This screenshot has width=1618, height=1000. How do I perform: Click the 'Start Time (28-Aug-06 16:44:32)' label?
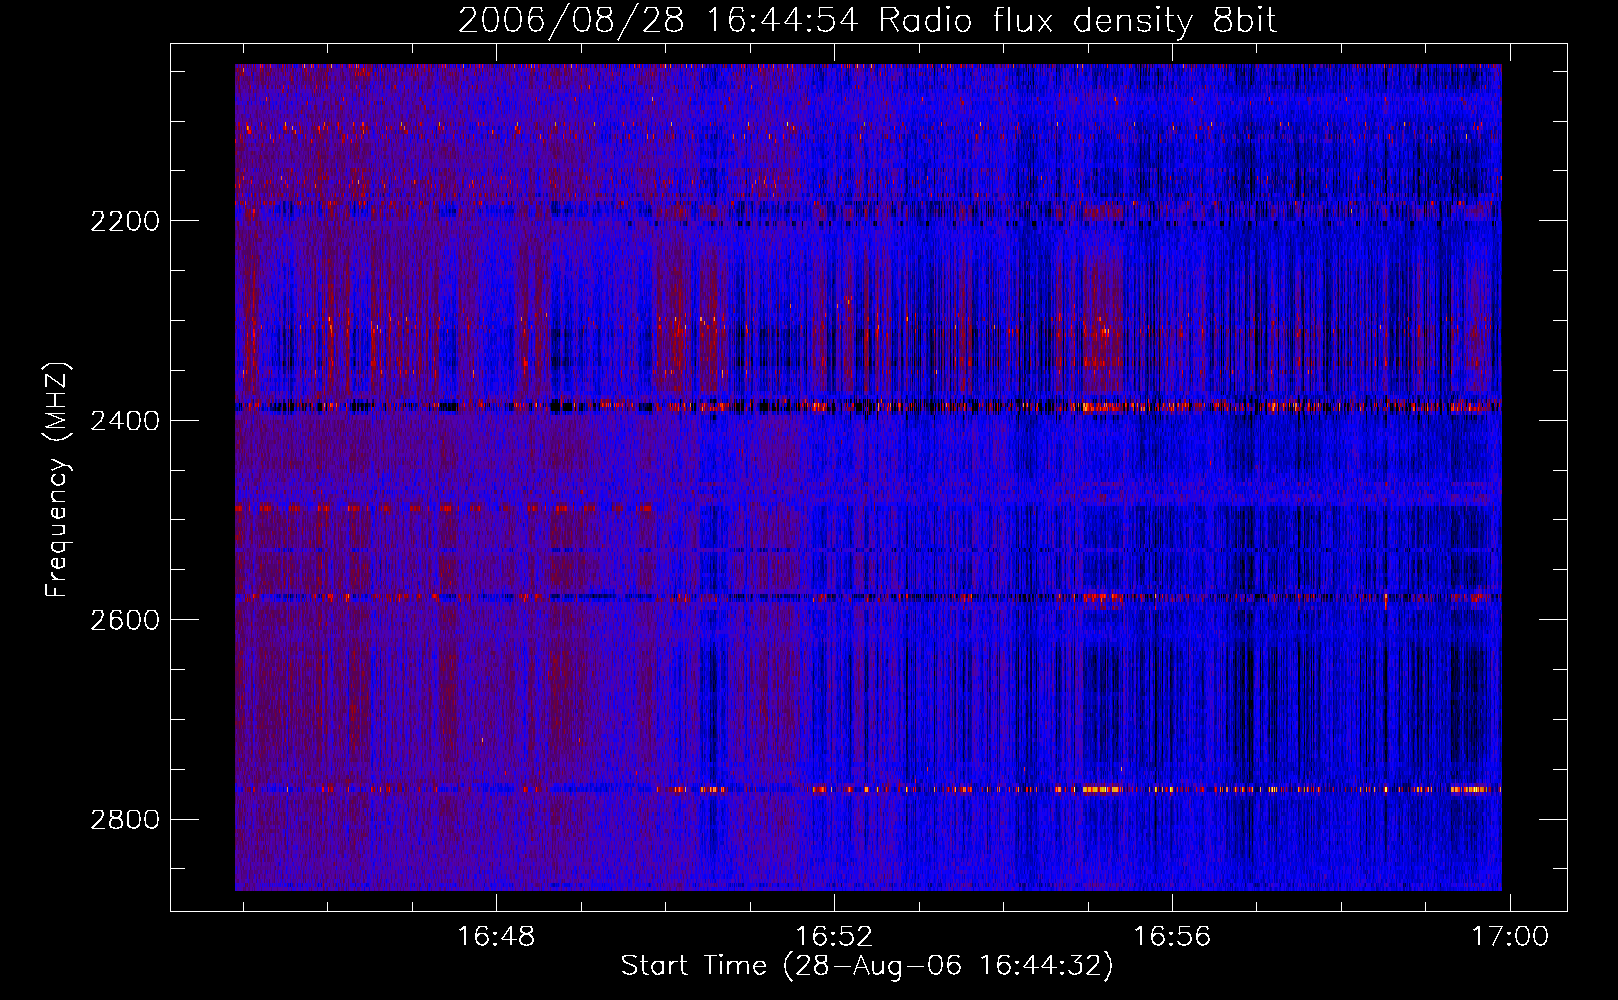867,966
